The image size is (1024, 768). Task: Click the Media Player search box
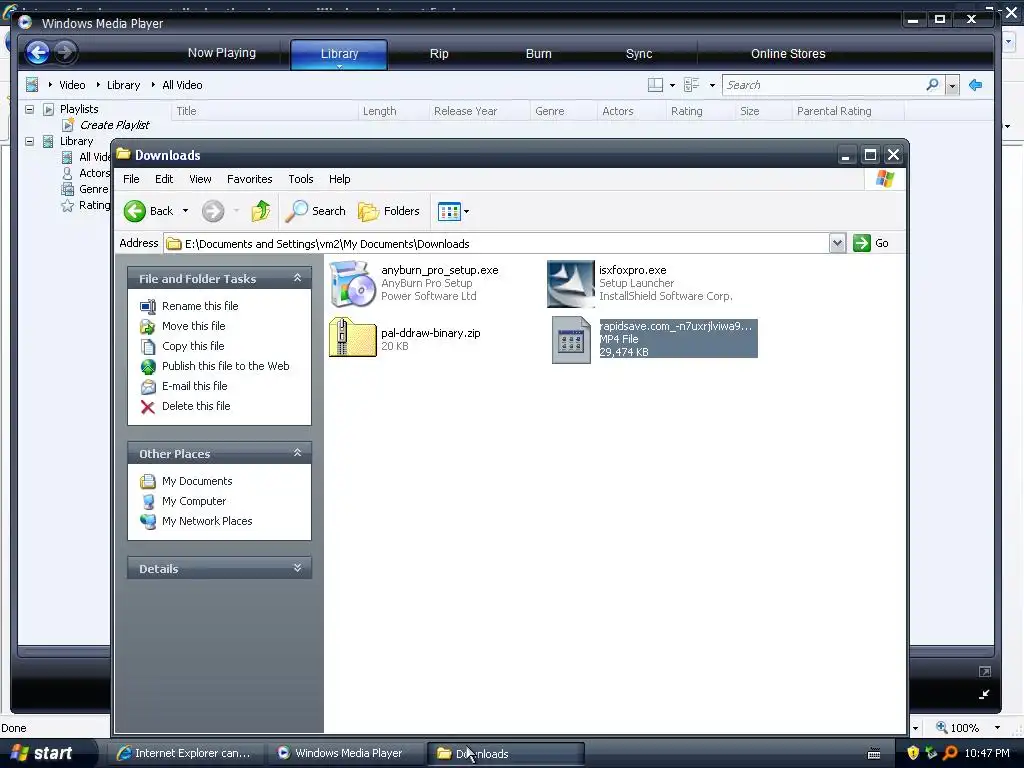click(x=823, y=85)
